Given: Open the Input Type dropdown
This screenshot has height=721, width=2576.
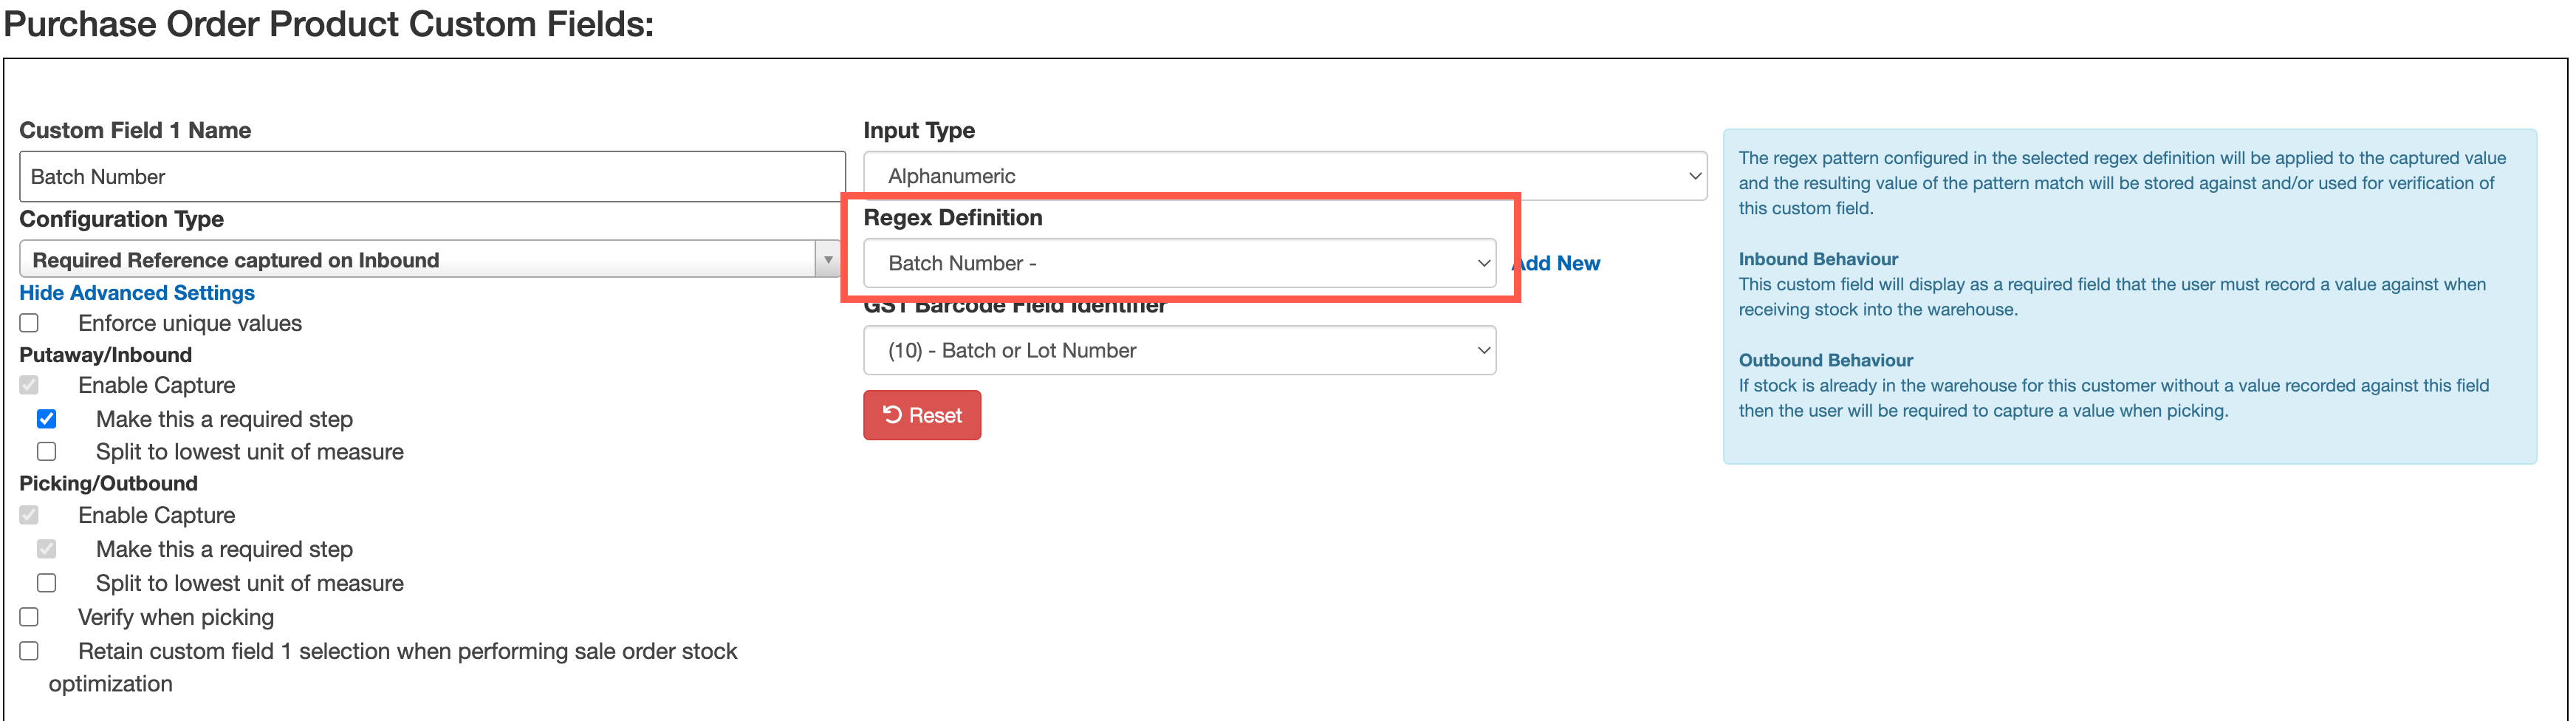Looking at the screenshot, I should [1284, 176].
